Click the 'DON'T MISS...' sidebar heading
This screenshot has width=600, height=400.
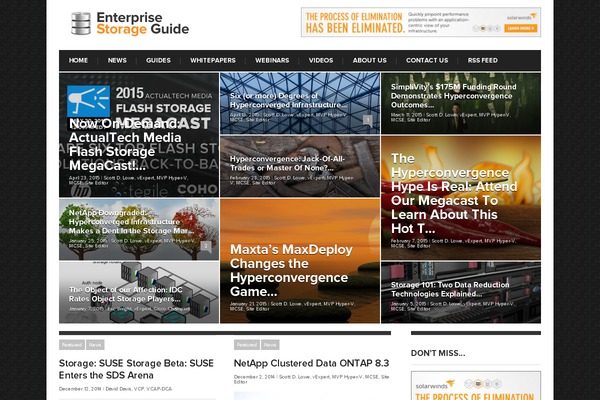point(438,353)
